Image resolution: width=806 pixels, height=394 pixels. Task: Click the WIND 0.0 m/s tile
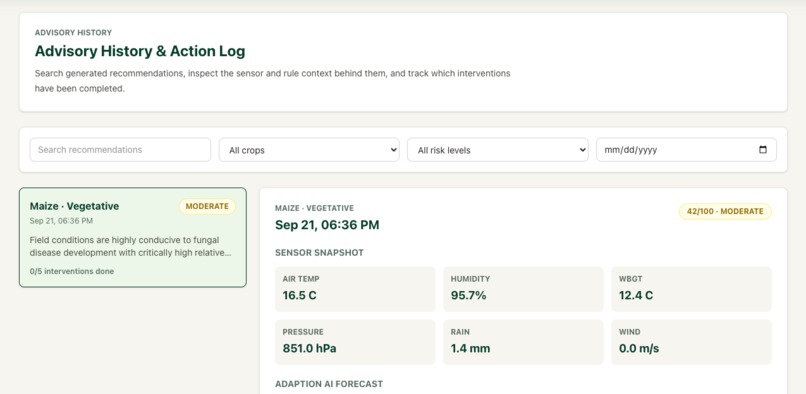pos(691,342)
